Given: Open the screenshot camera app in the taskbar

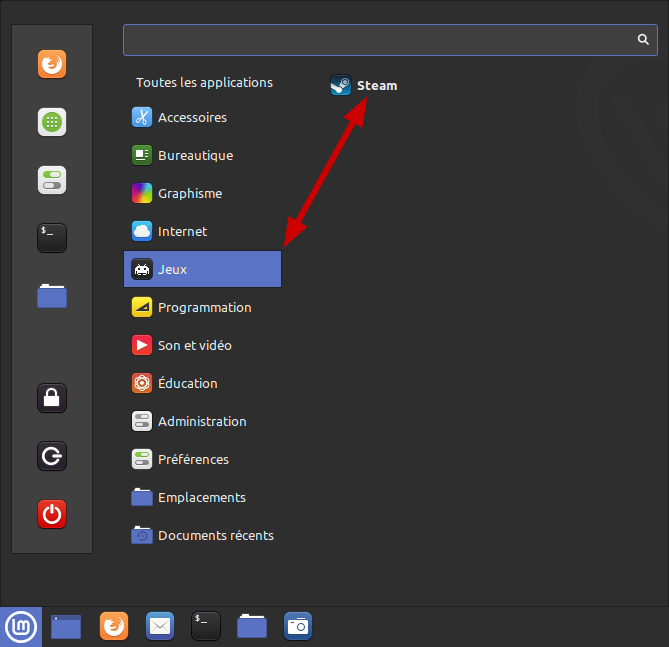Looking at the screenshot, I should click(x=298, y=627).
